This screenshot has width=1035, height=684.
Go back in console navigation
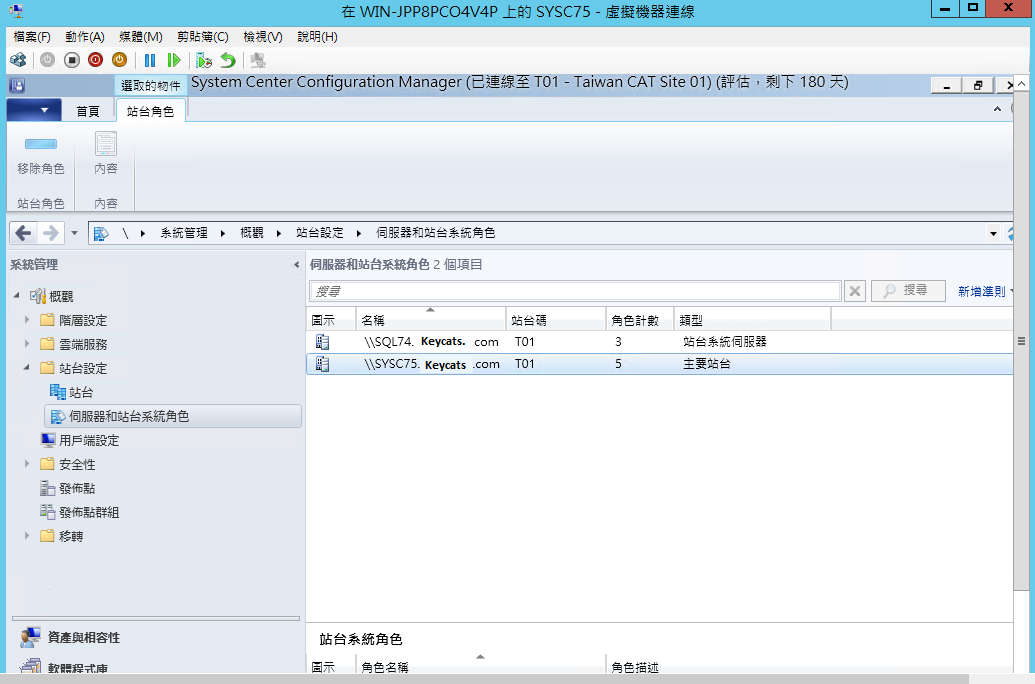click(x=23, y=233)
